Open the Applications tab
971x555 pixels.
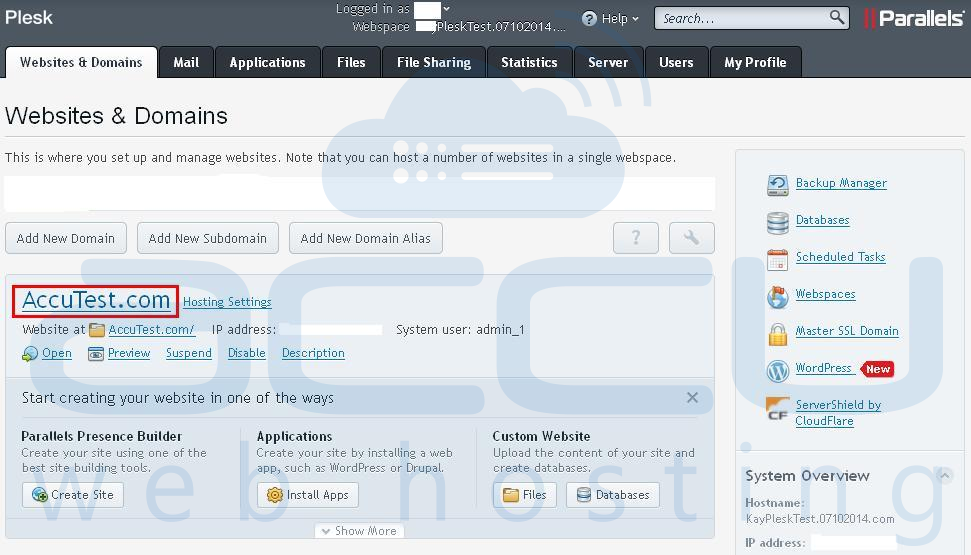coord(268,62)
